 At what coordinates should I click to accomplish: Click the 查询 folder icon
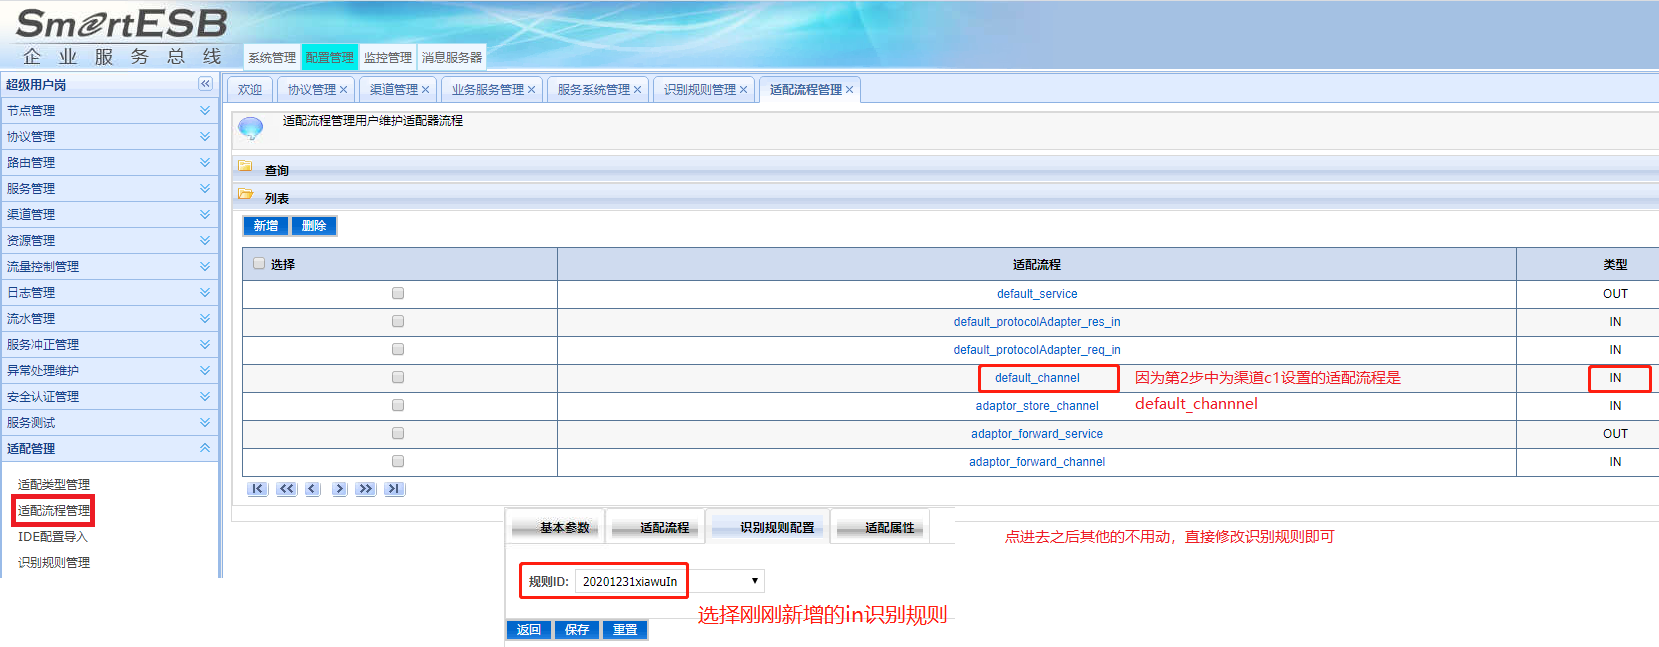pyautogui.click(x=245, y=167)
